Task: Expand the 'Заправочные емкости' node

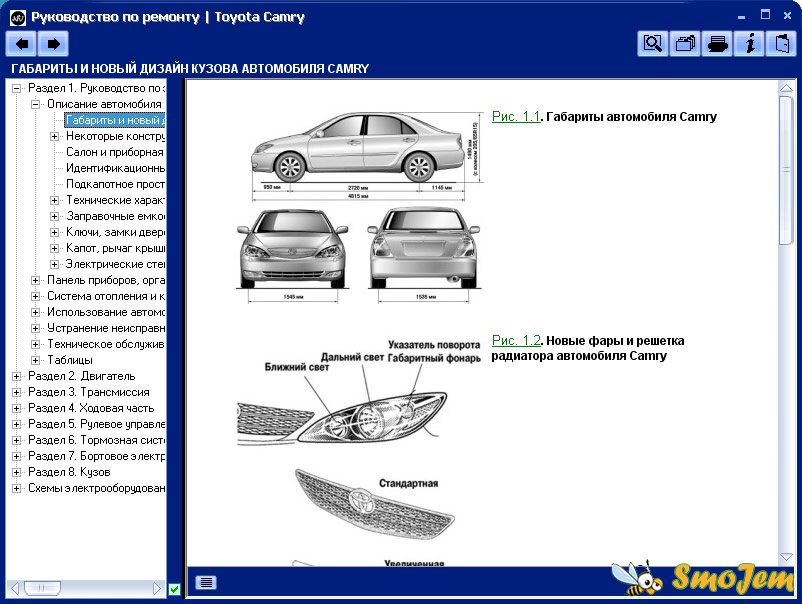Action: click(x=54, y=216)
